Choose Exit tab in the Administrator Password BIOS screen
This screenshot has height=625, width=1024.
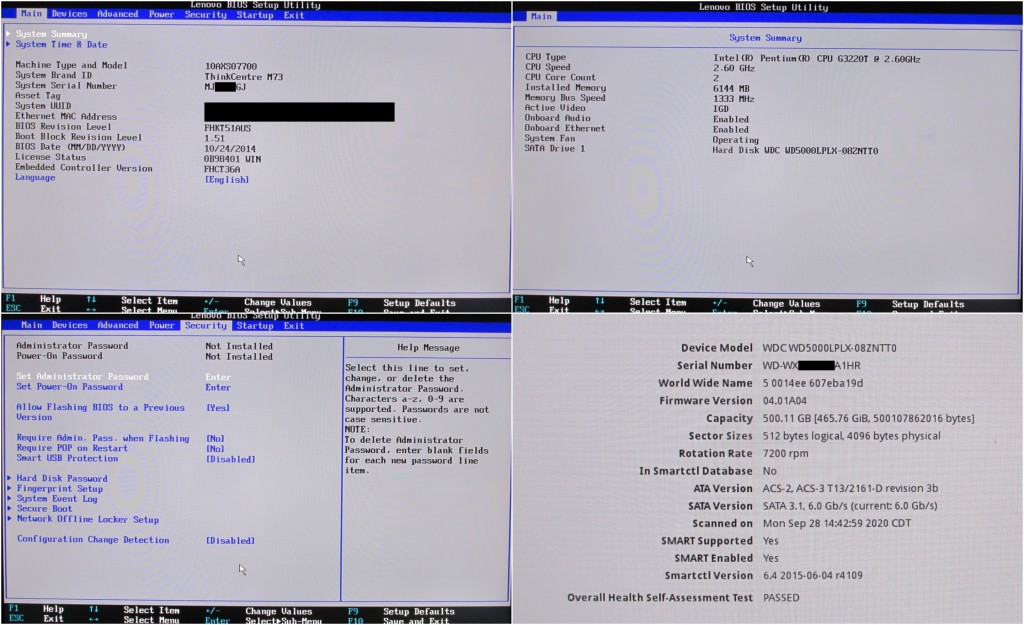point(293,325)
